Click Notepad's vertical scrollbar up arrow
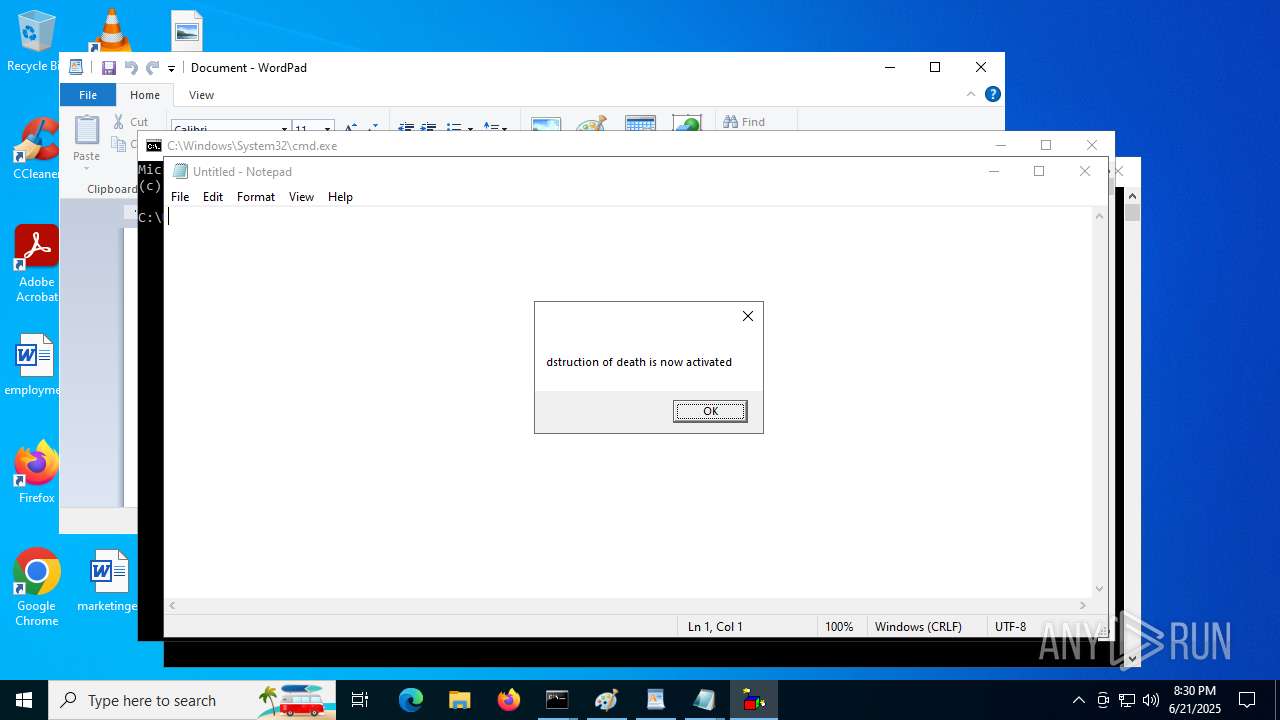Screen dimensions: 1280x720 (x=1100, y=216)
